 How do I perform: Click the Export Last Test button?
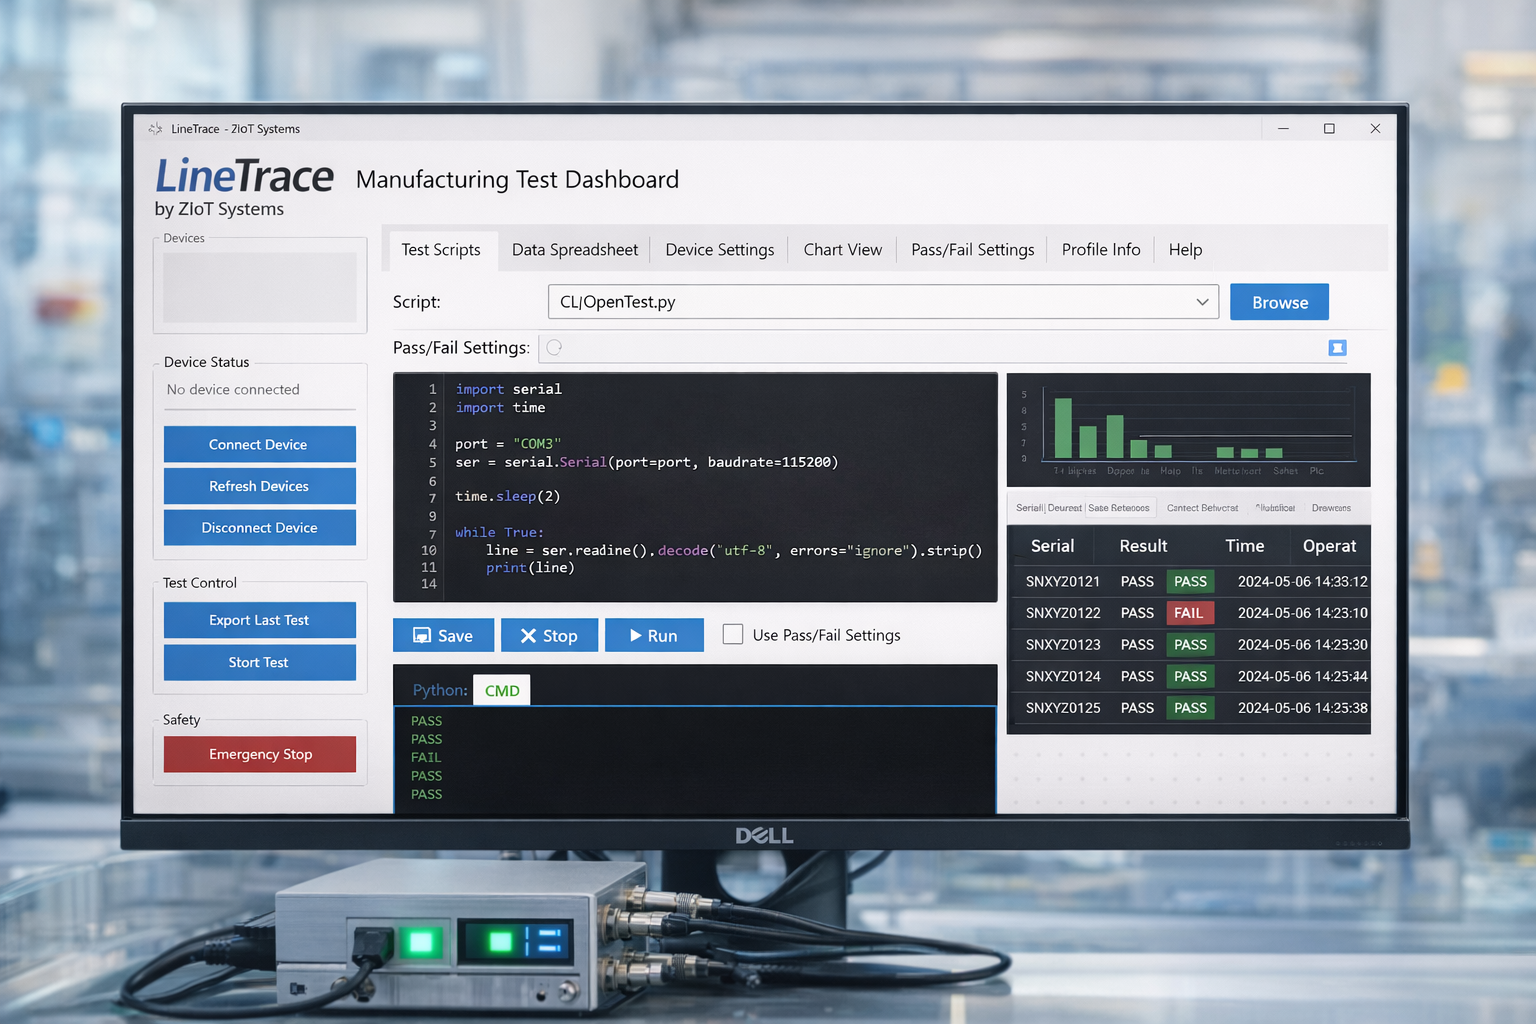pos(259,620)
